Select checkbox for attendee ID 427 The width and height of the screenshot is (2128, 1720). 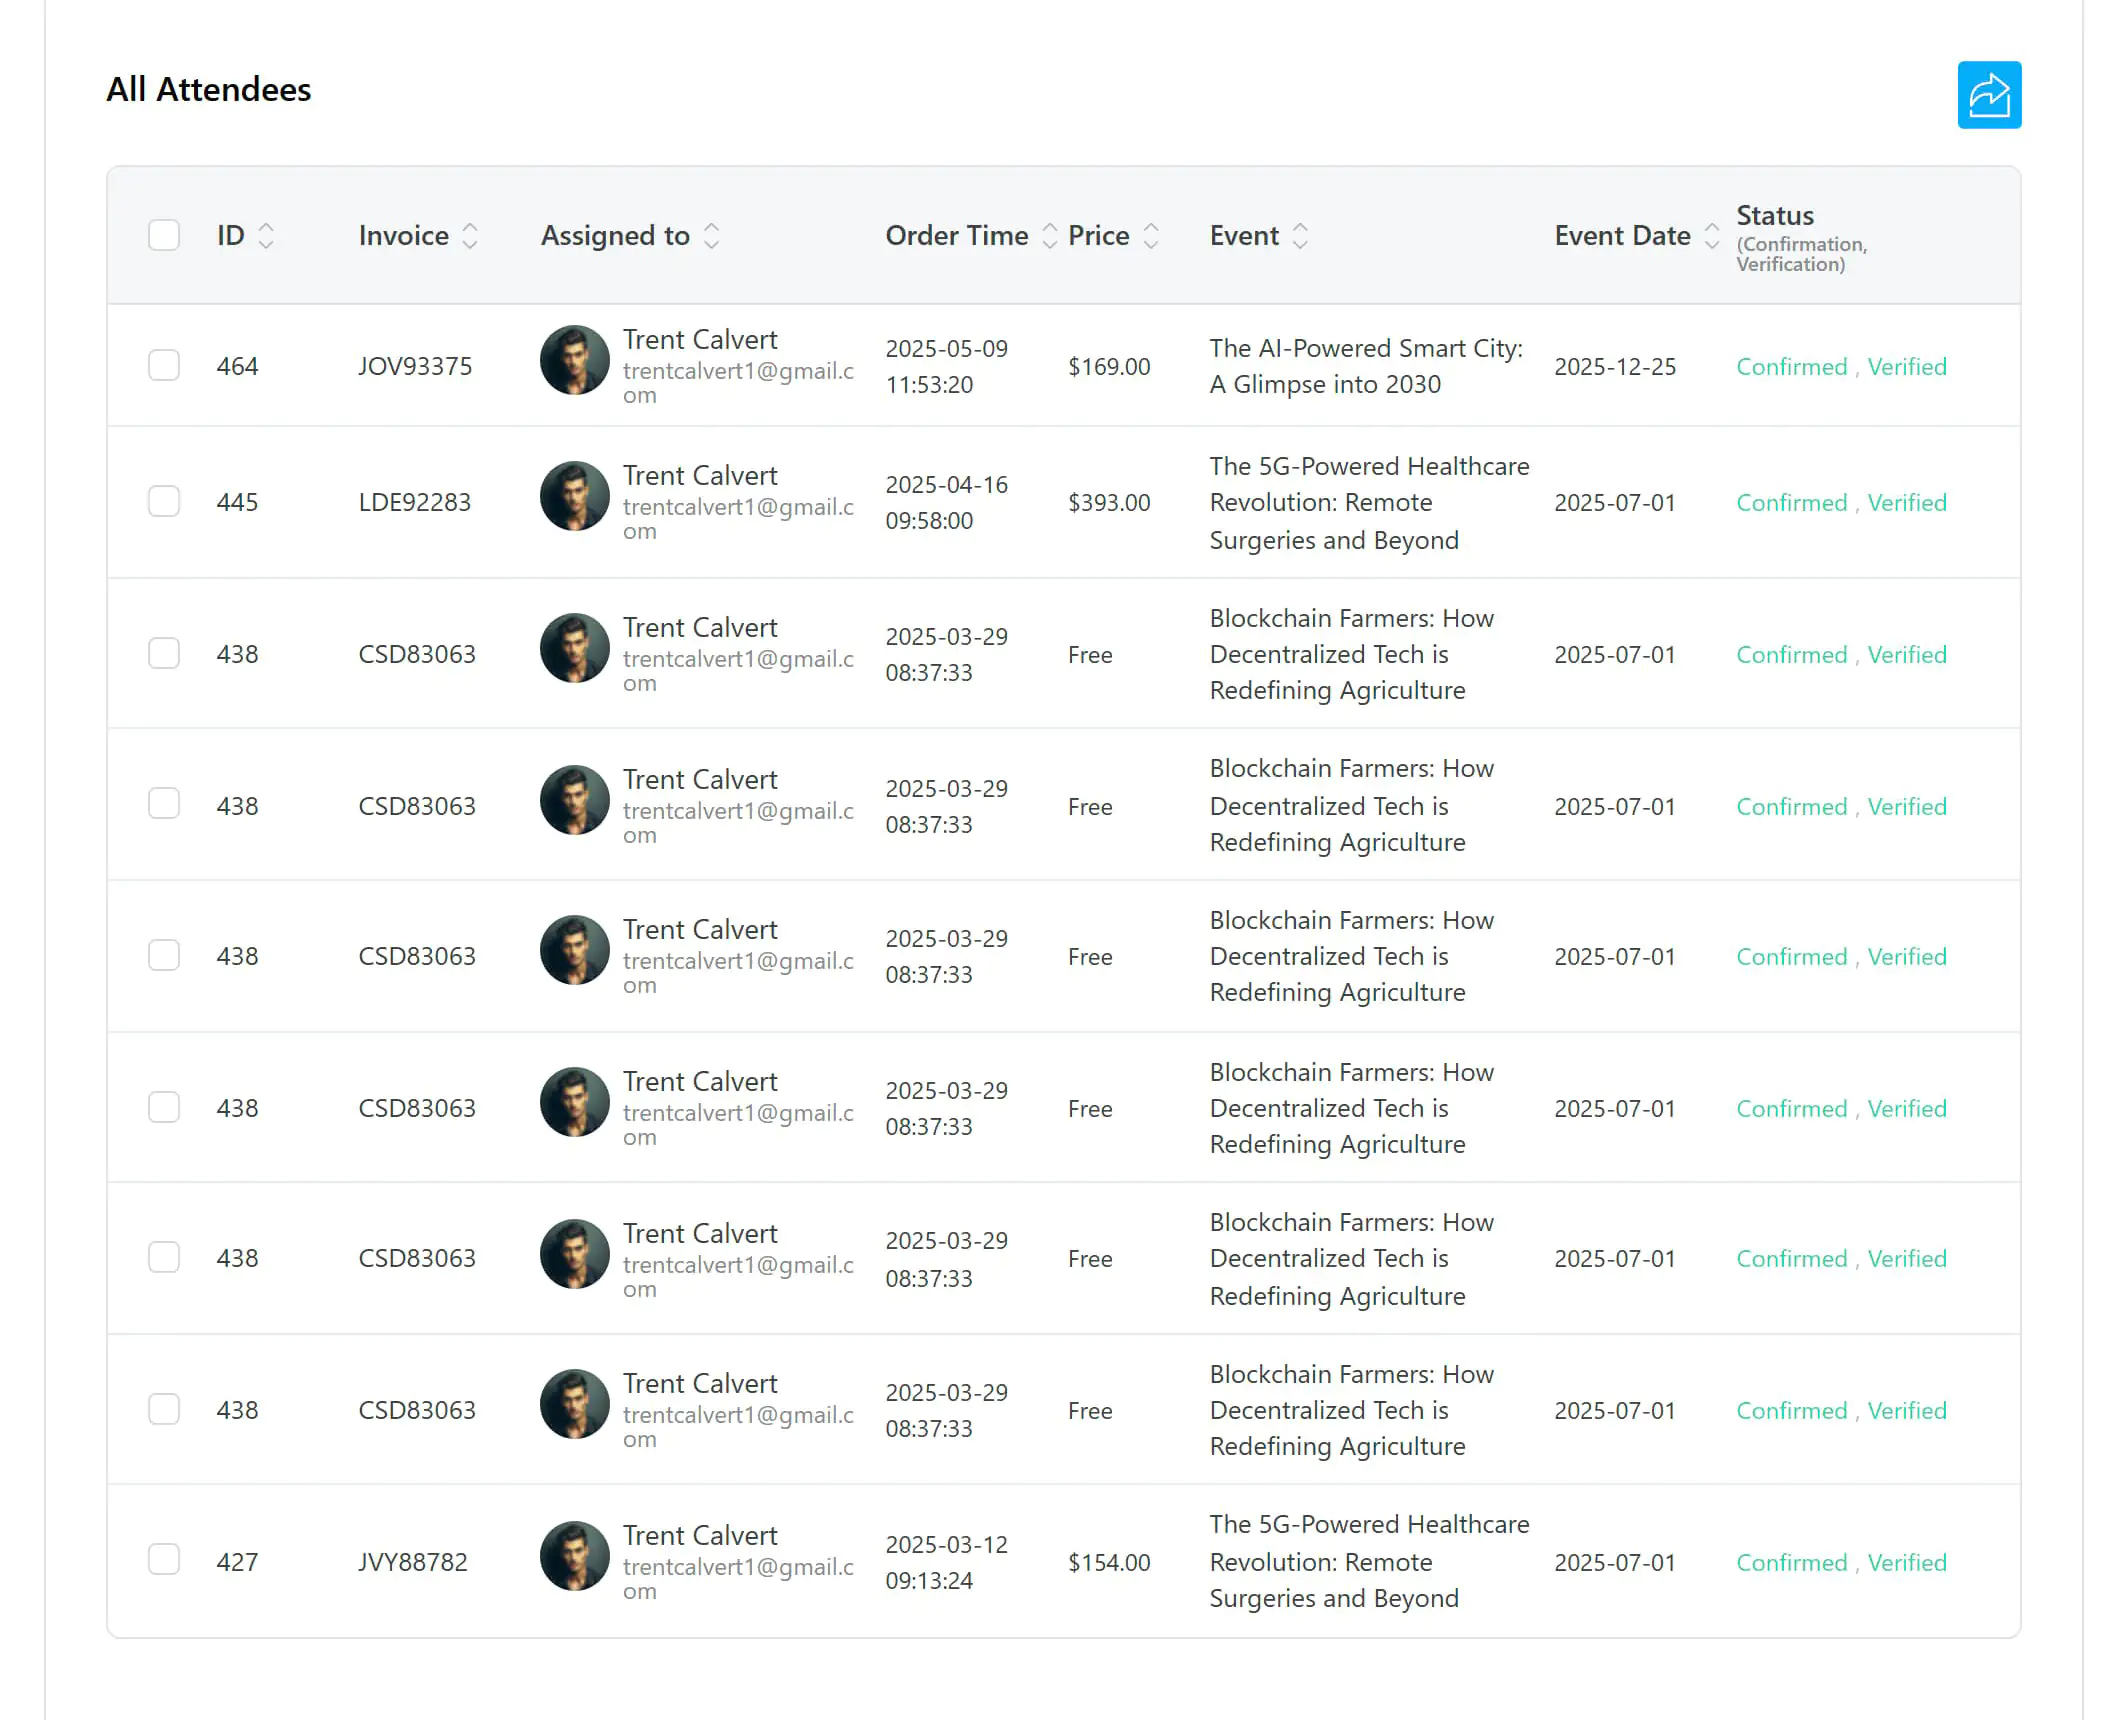(x=164, y=1559)
